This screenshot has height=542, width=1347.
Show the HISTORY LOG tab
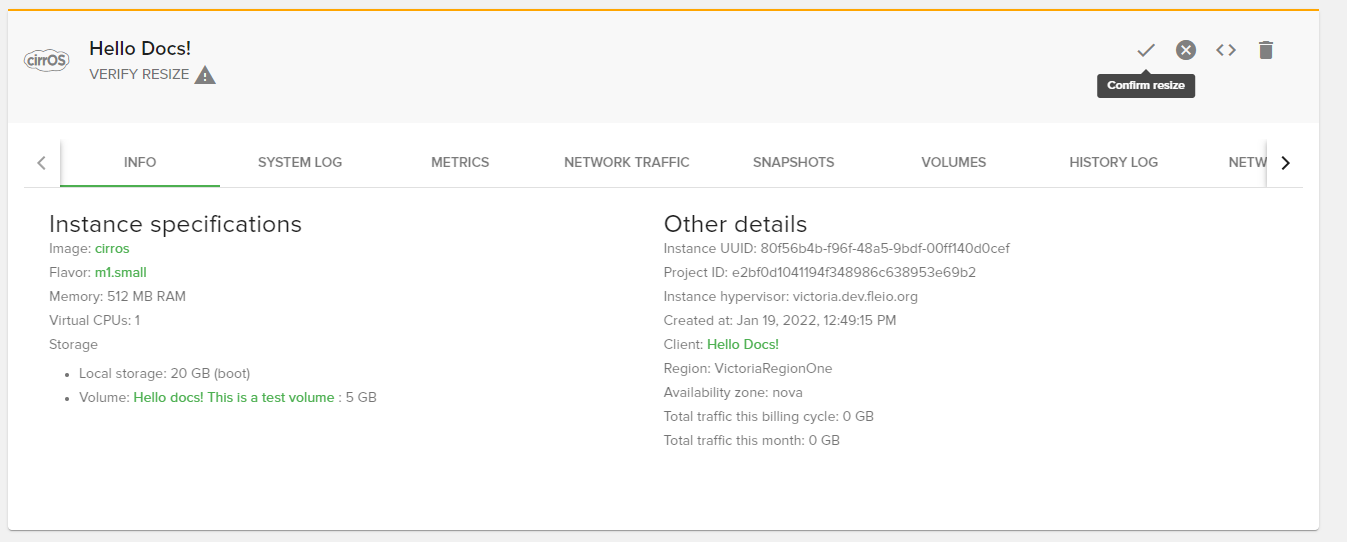[1113, 162]
